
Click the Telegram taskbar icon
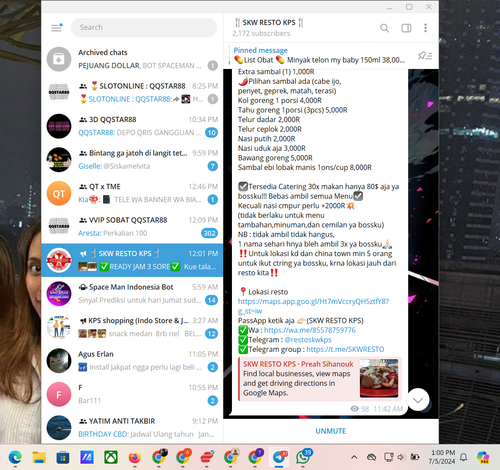279,457
